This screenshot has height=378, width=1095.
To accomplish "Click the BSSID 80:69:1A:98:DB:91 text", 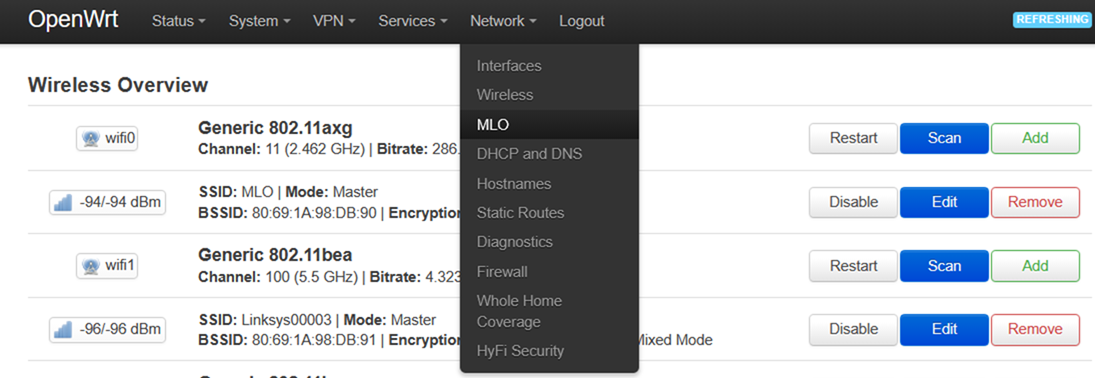I will tap(288, 340).
